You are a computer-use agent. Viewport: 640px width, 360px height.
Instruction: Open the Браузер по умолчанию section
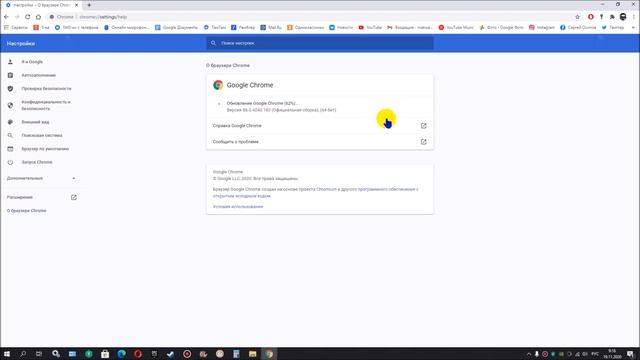(x=45, y=149)
